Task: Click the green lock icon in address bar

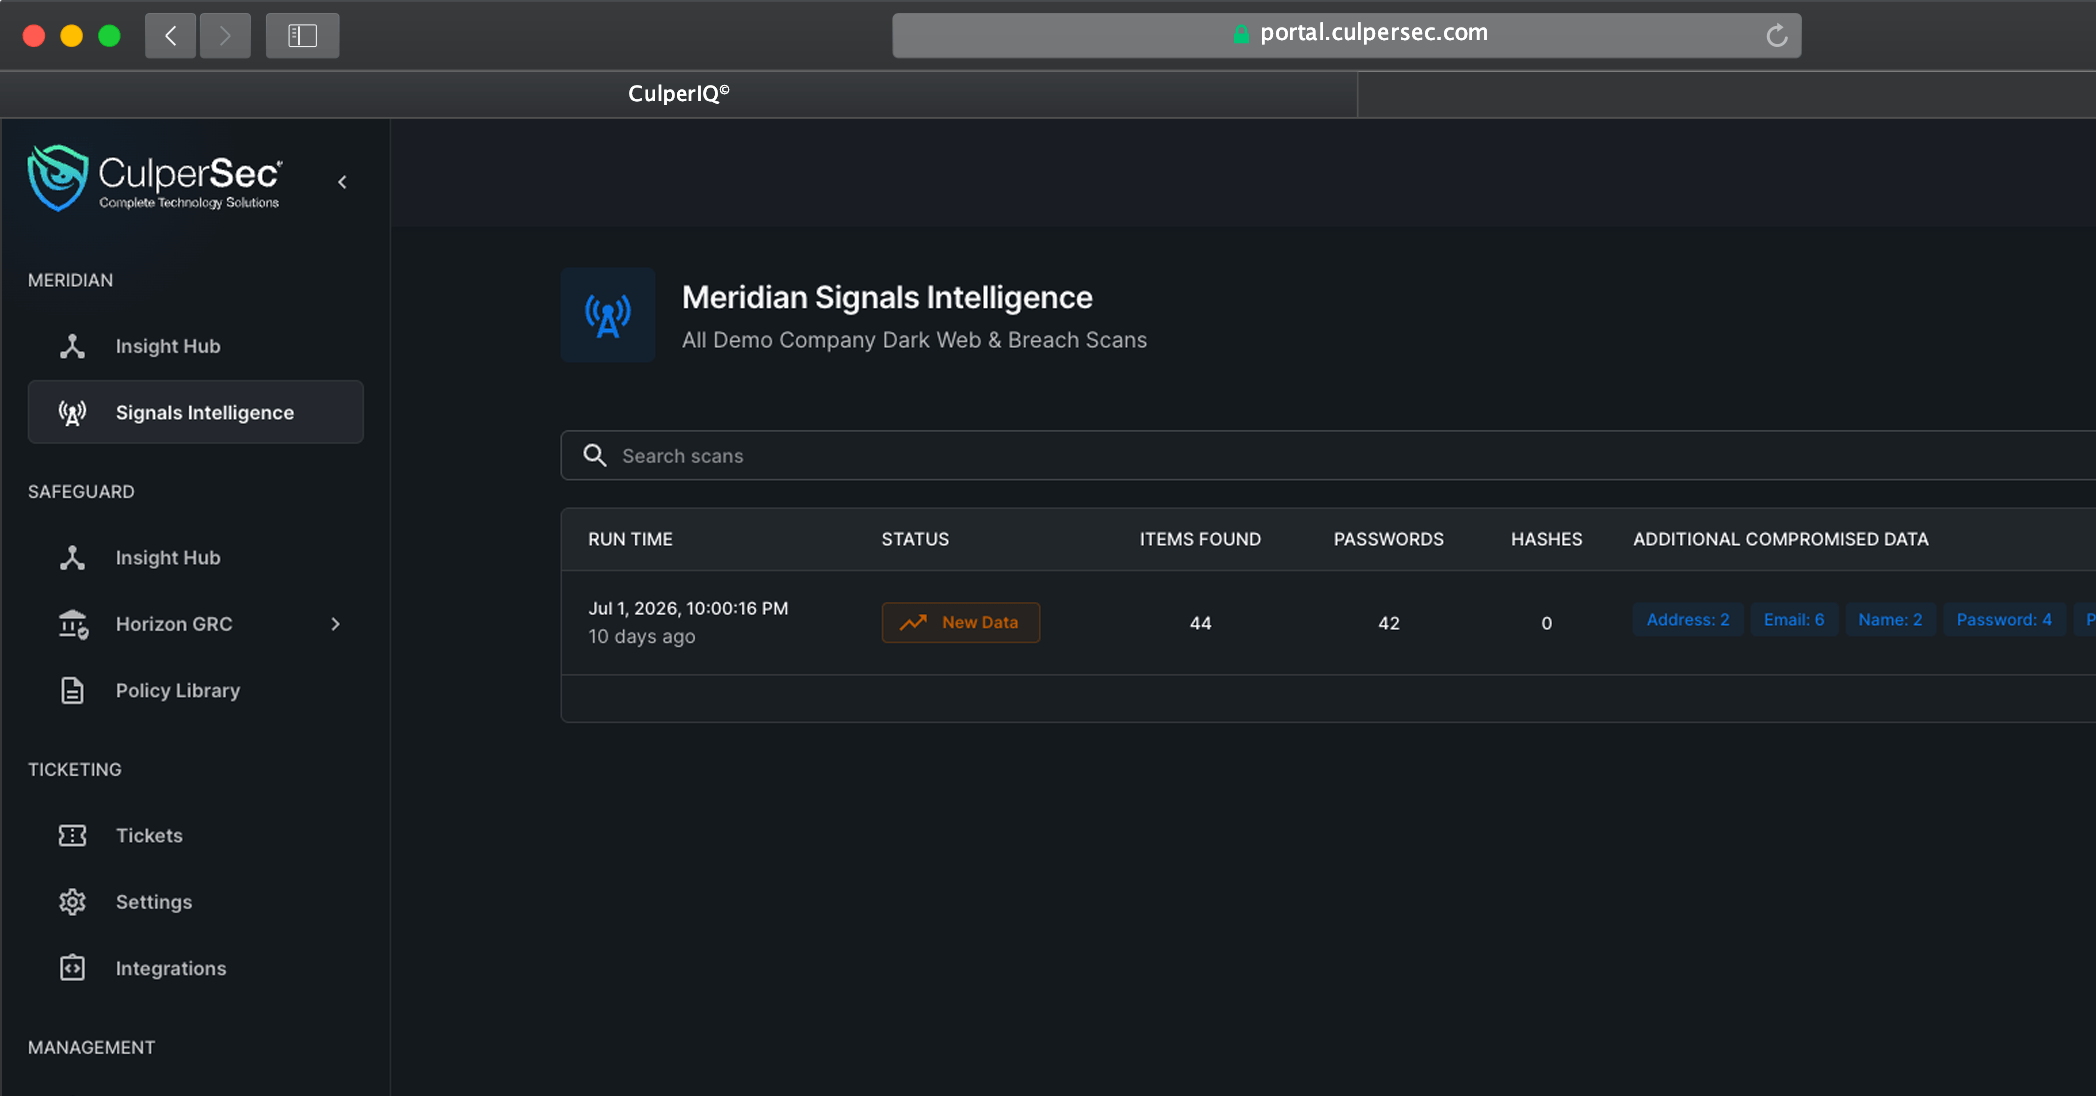Action: pos(1241,34)
